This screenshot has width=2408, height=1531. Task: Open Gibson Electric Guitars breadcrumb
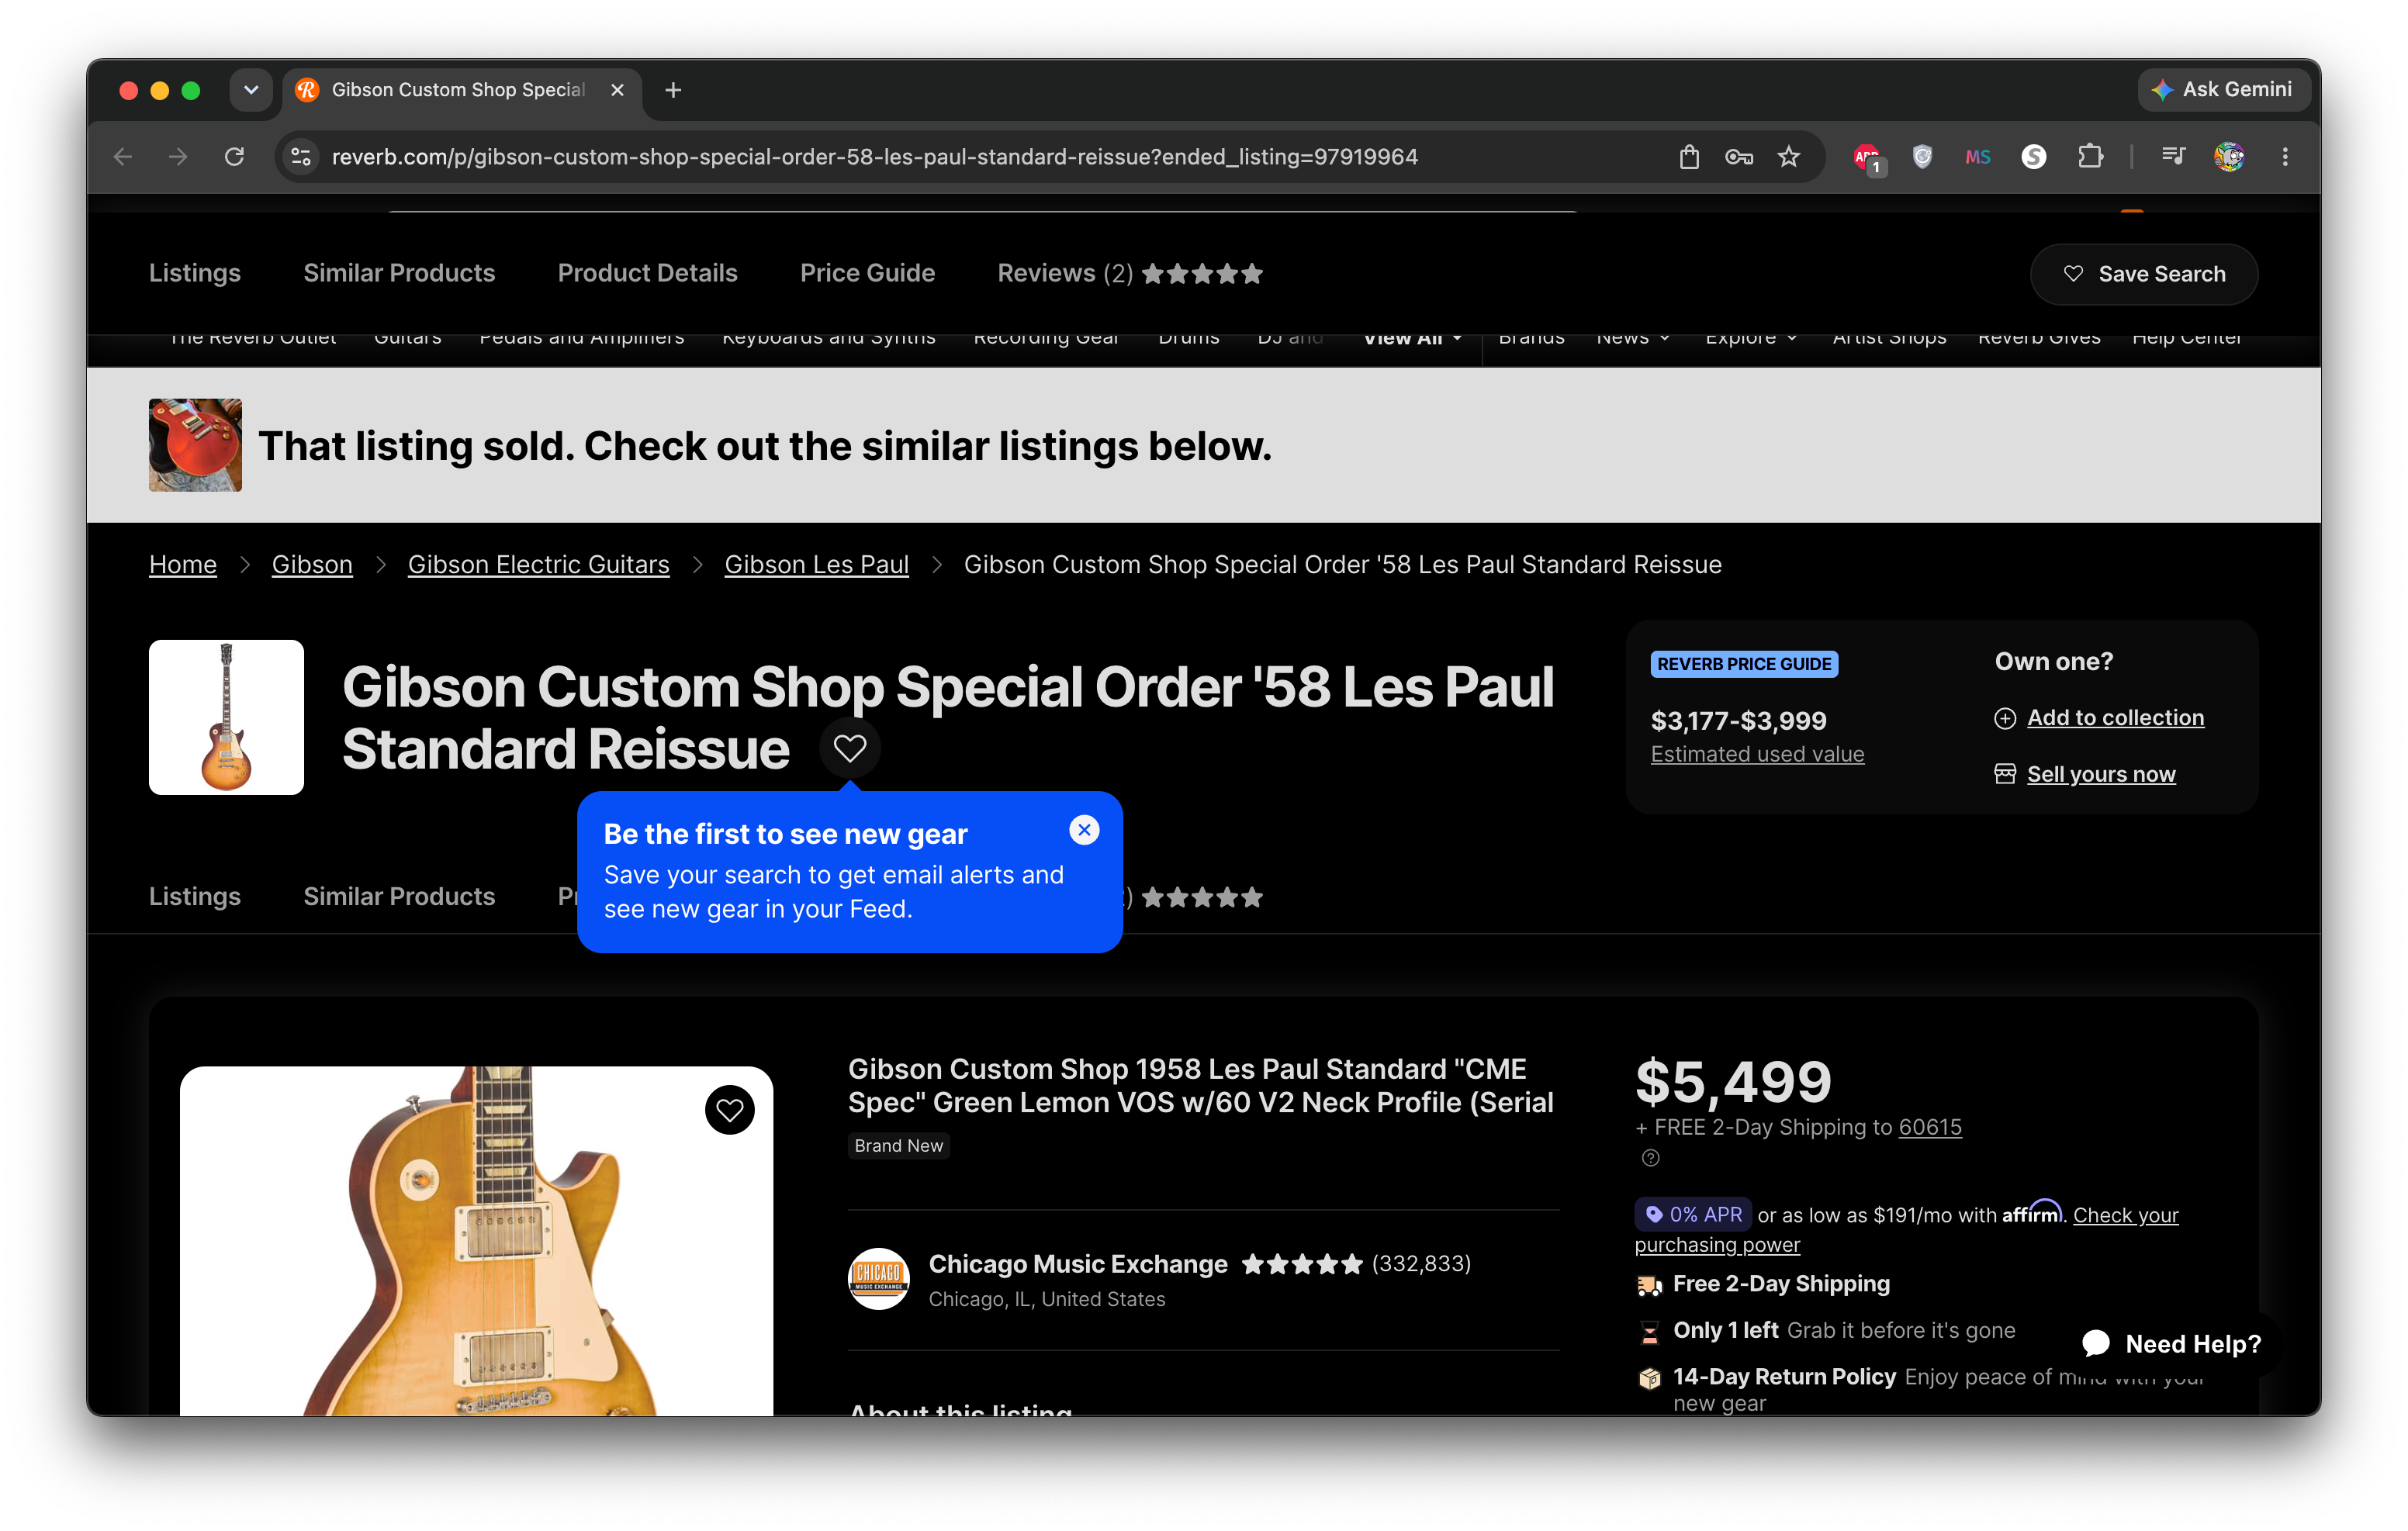coord(538,564)
